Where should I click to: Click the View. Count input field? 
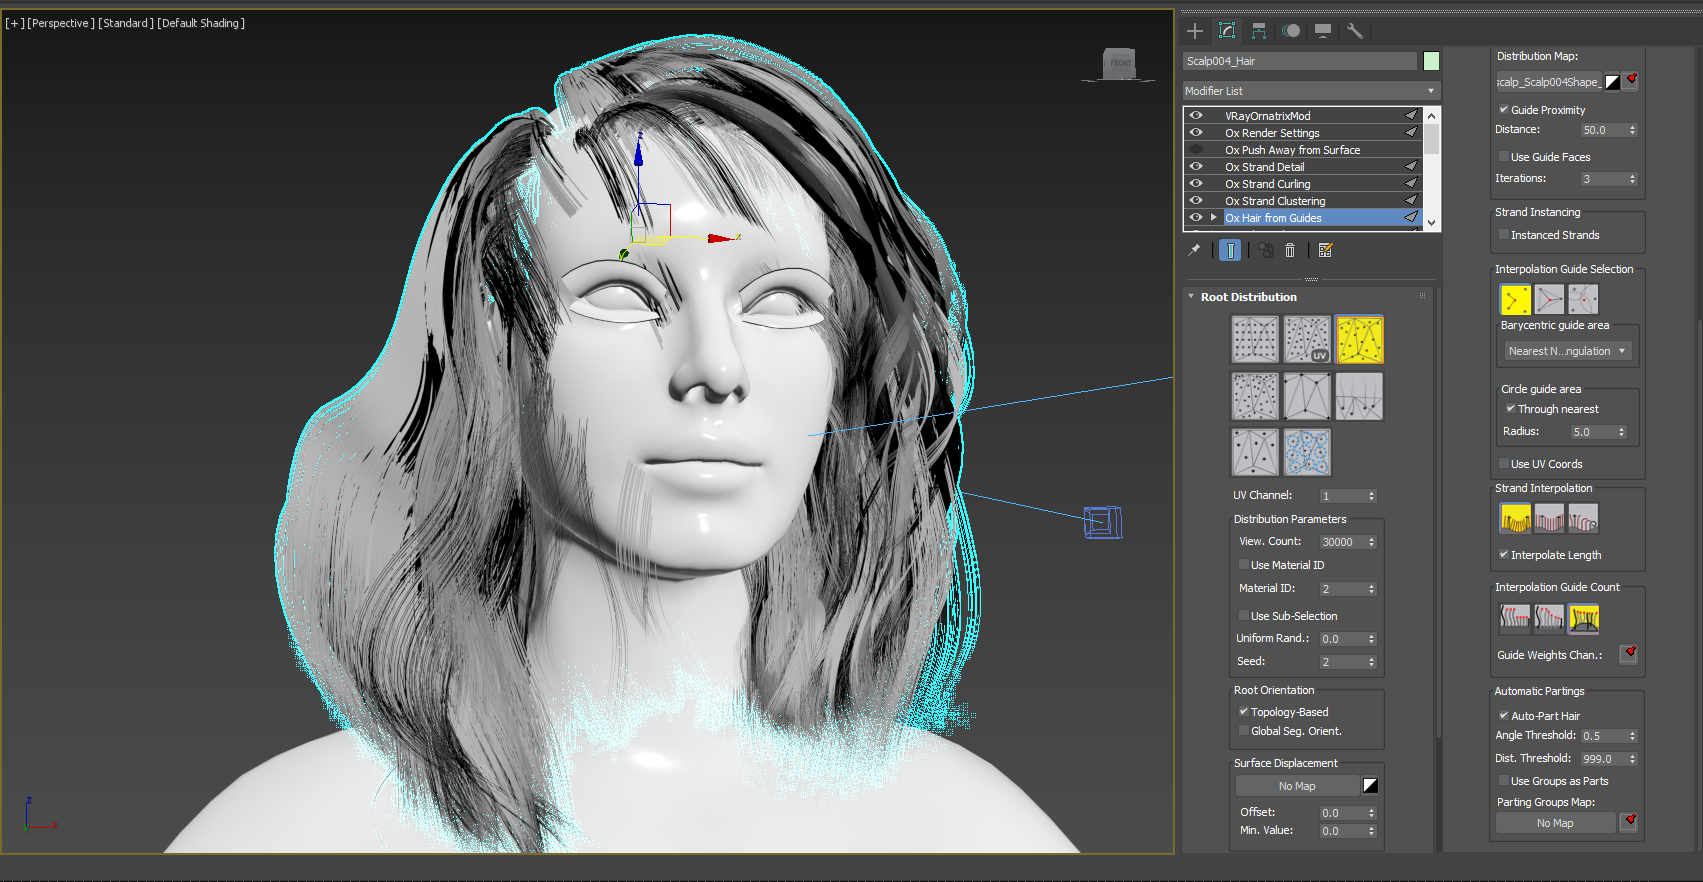(x=1341, y=542)
